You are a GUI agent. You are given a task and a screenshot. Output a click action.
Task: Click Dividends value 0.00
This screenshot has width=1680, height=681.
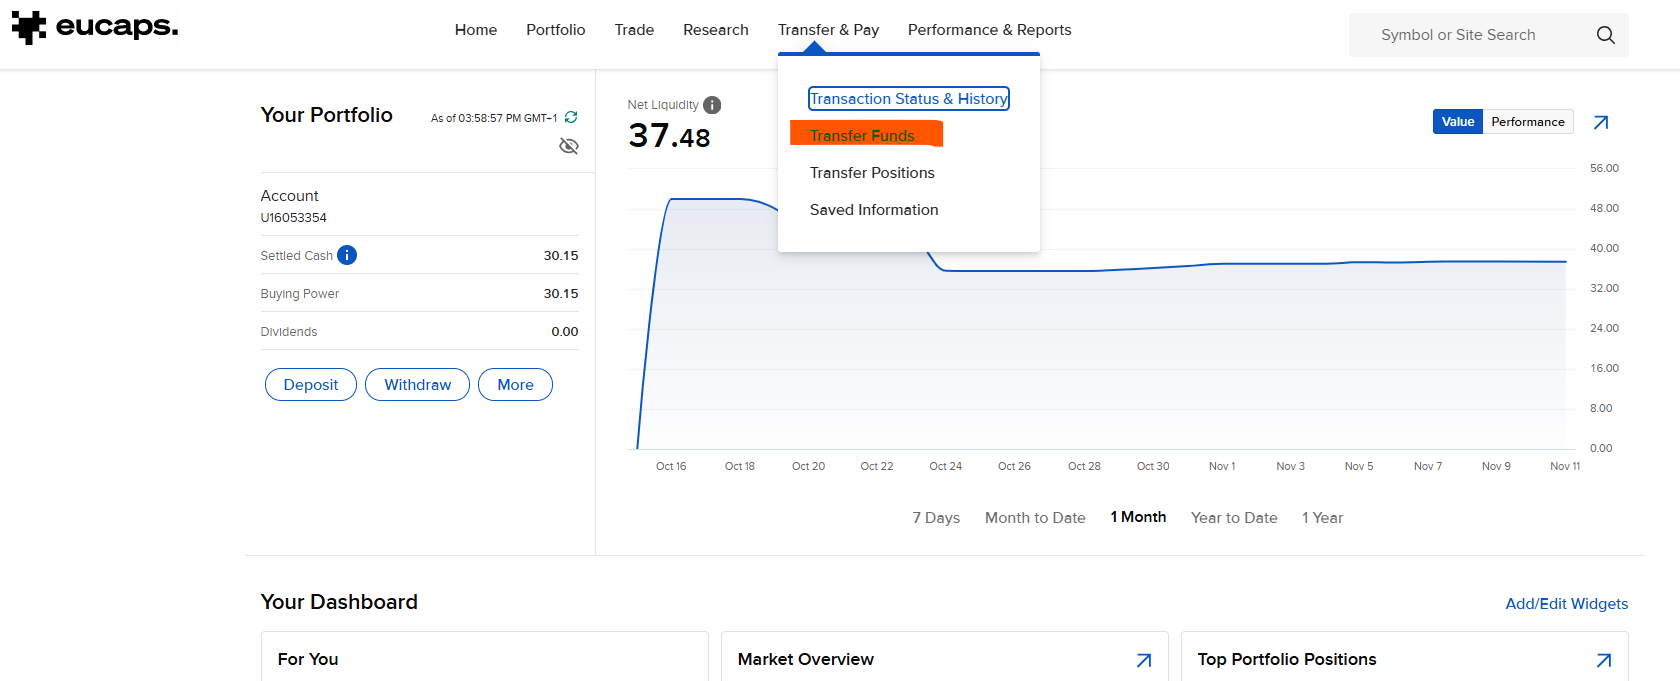pos(565,332)
